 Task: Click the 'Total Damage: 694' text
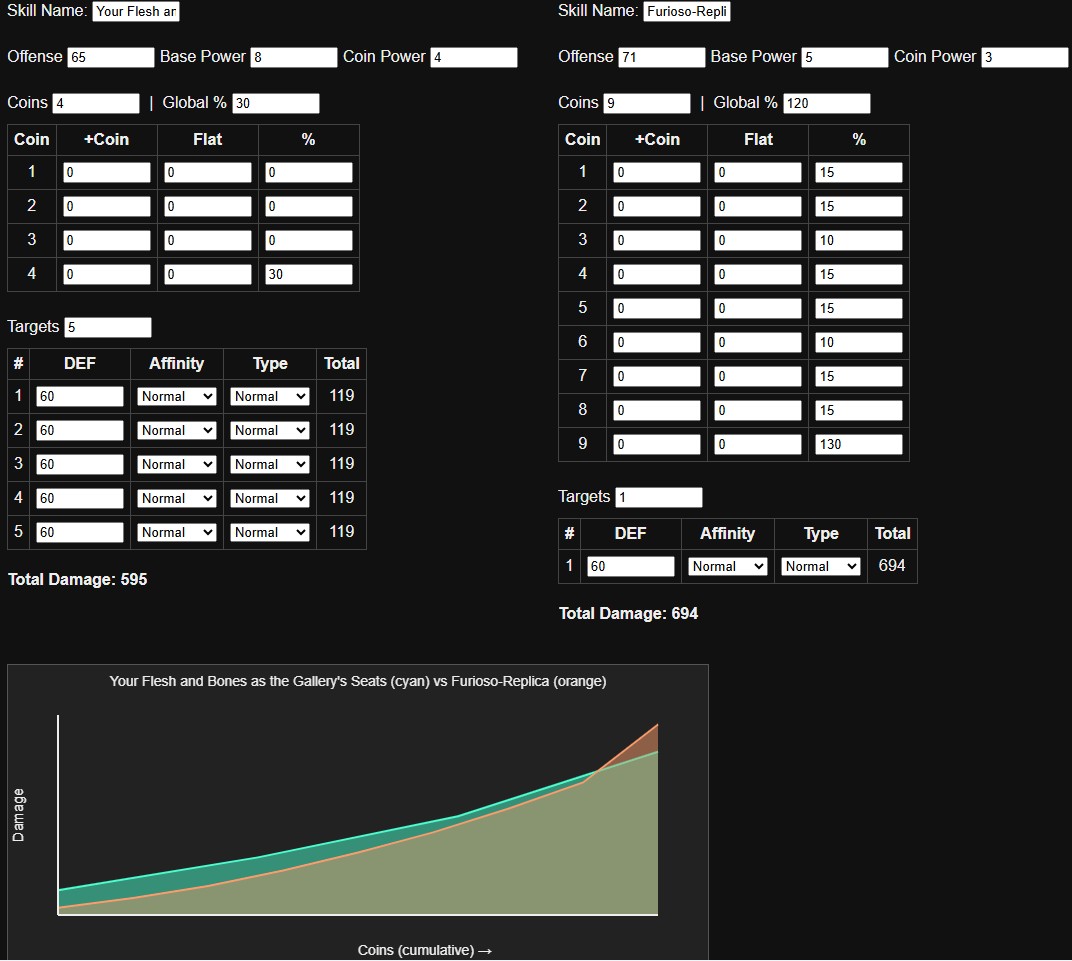click(x=628, y=614)
